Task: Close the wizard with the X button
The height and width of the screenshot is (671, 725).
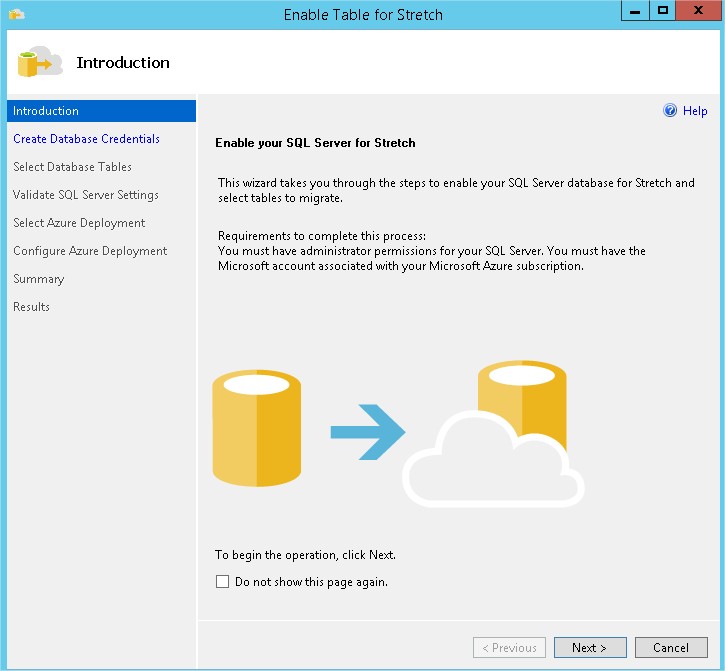Action: pos(698,11)
